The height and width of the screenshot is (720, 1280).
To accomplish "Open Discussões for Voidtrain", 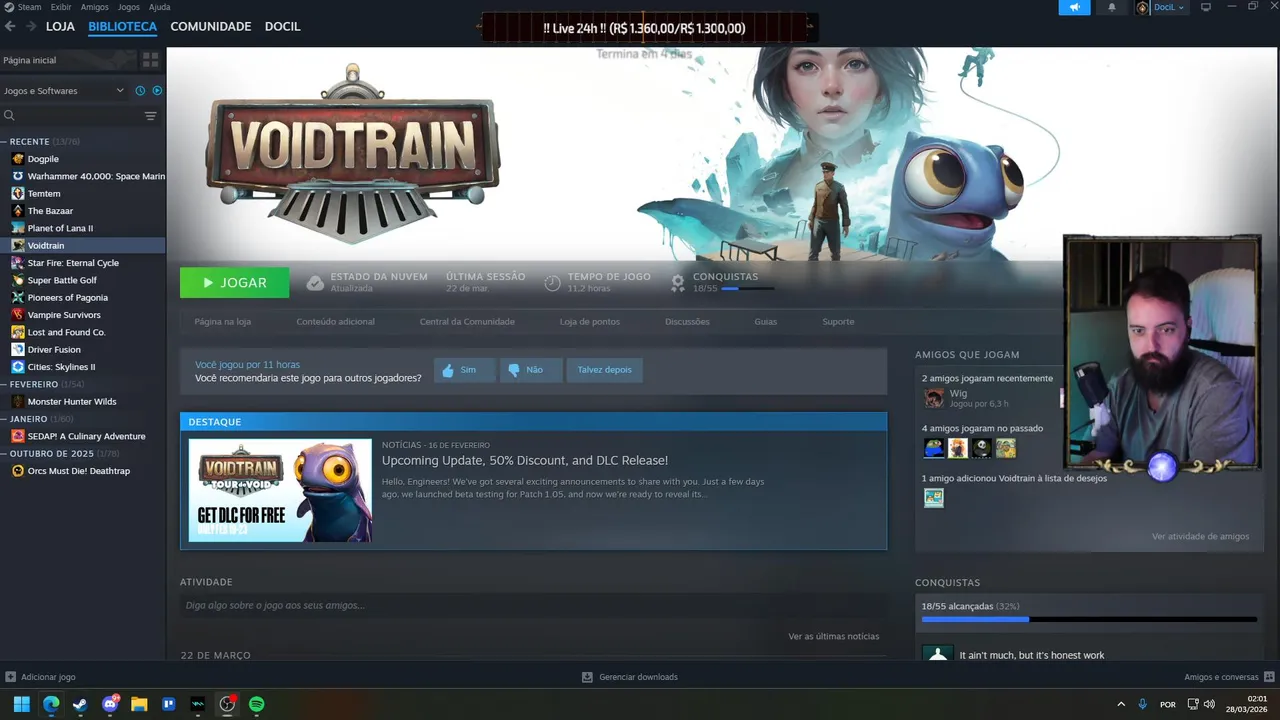I will coord(687,322).
